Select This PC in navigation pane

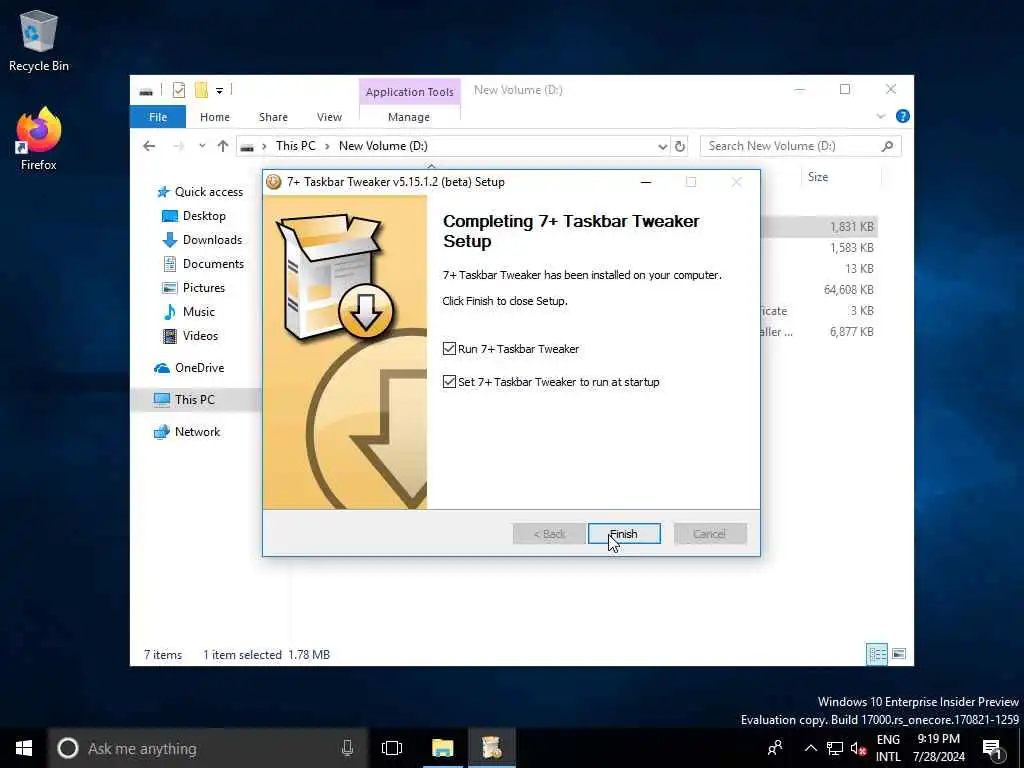194,400
